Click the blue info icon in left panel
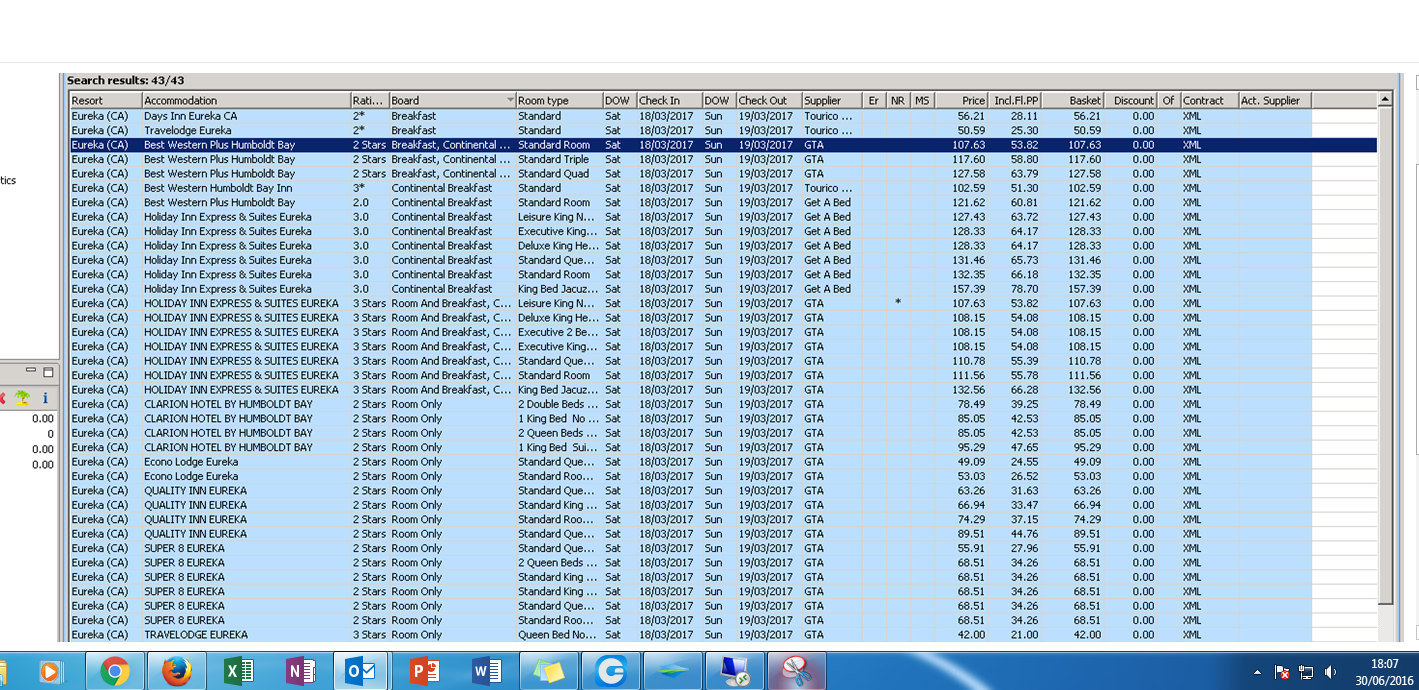Viewport: 1419px width, 690px height. pyautogui.click(x=44, y=398)
